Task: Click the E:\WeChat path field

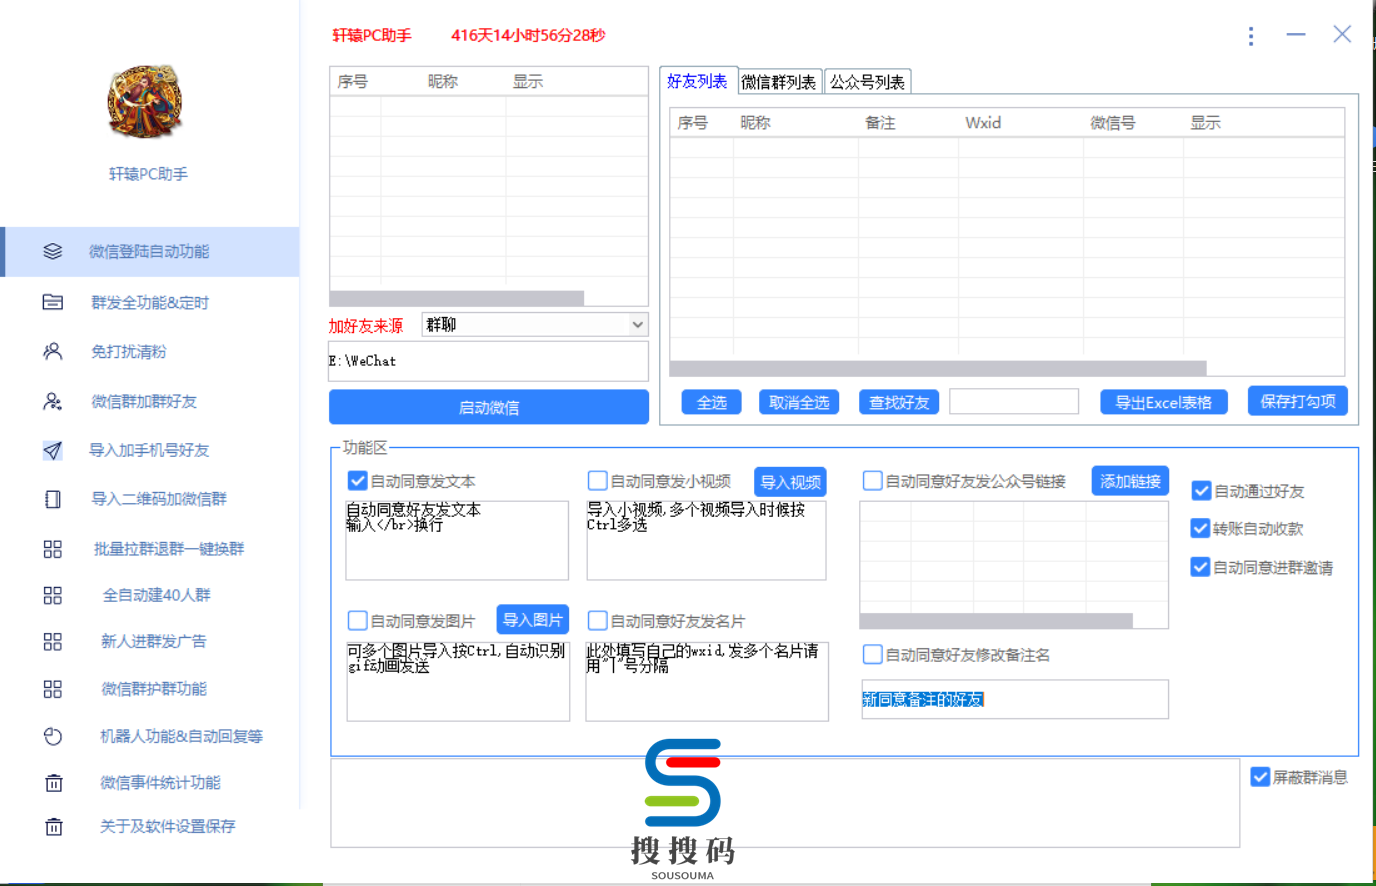Action: coord(489,361)
